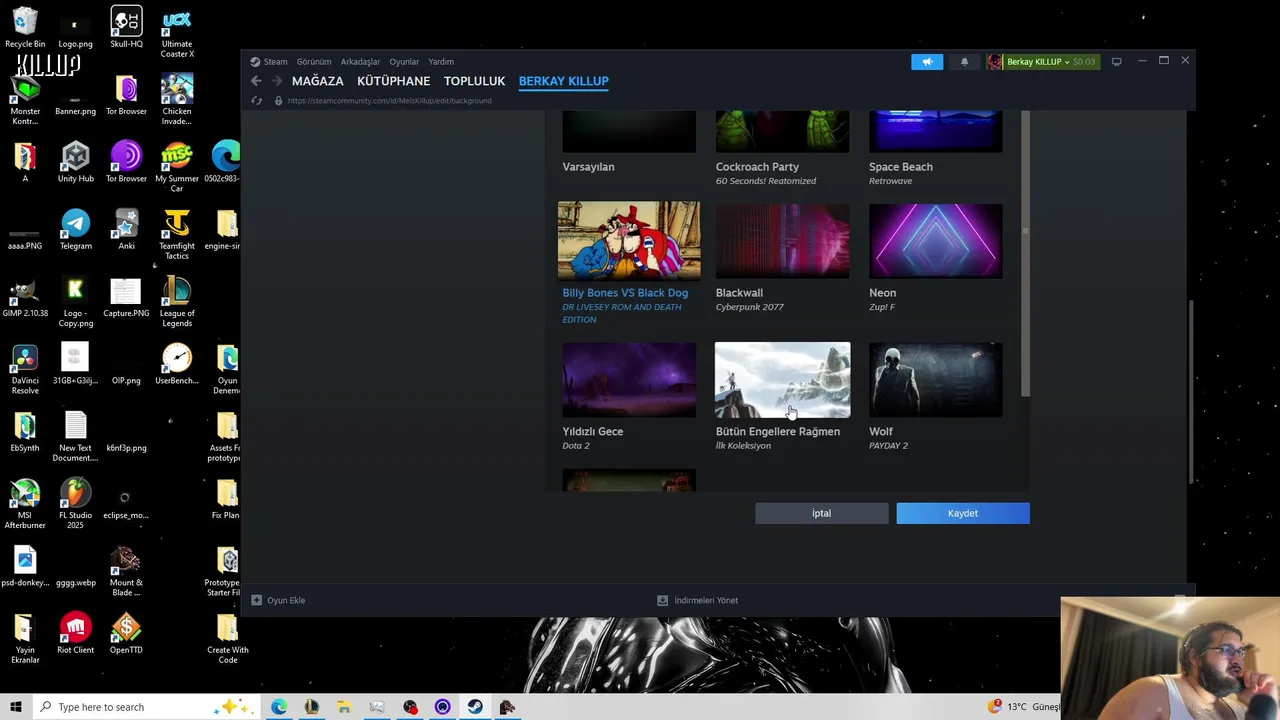Screen dimensions: 1280x720
Task: Click the Steam URL address field
Action: (390, 100)
